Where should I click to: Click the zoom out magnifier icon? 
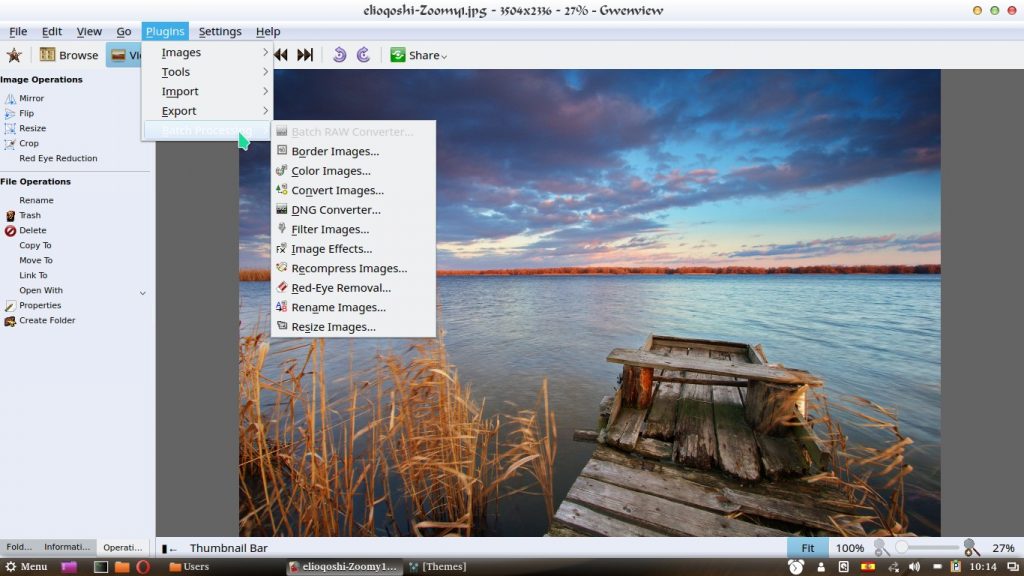point(881,548)
